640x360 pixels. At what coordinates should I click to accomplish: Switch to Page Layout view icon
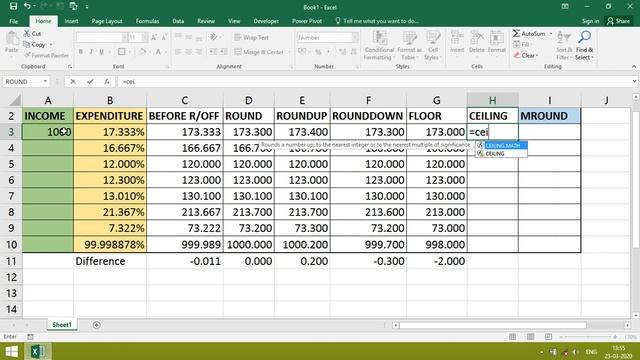click(530, 337)
